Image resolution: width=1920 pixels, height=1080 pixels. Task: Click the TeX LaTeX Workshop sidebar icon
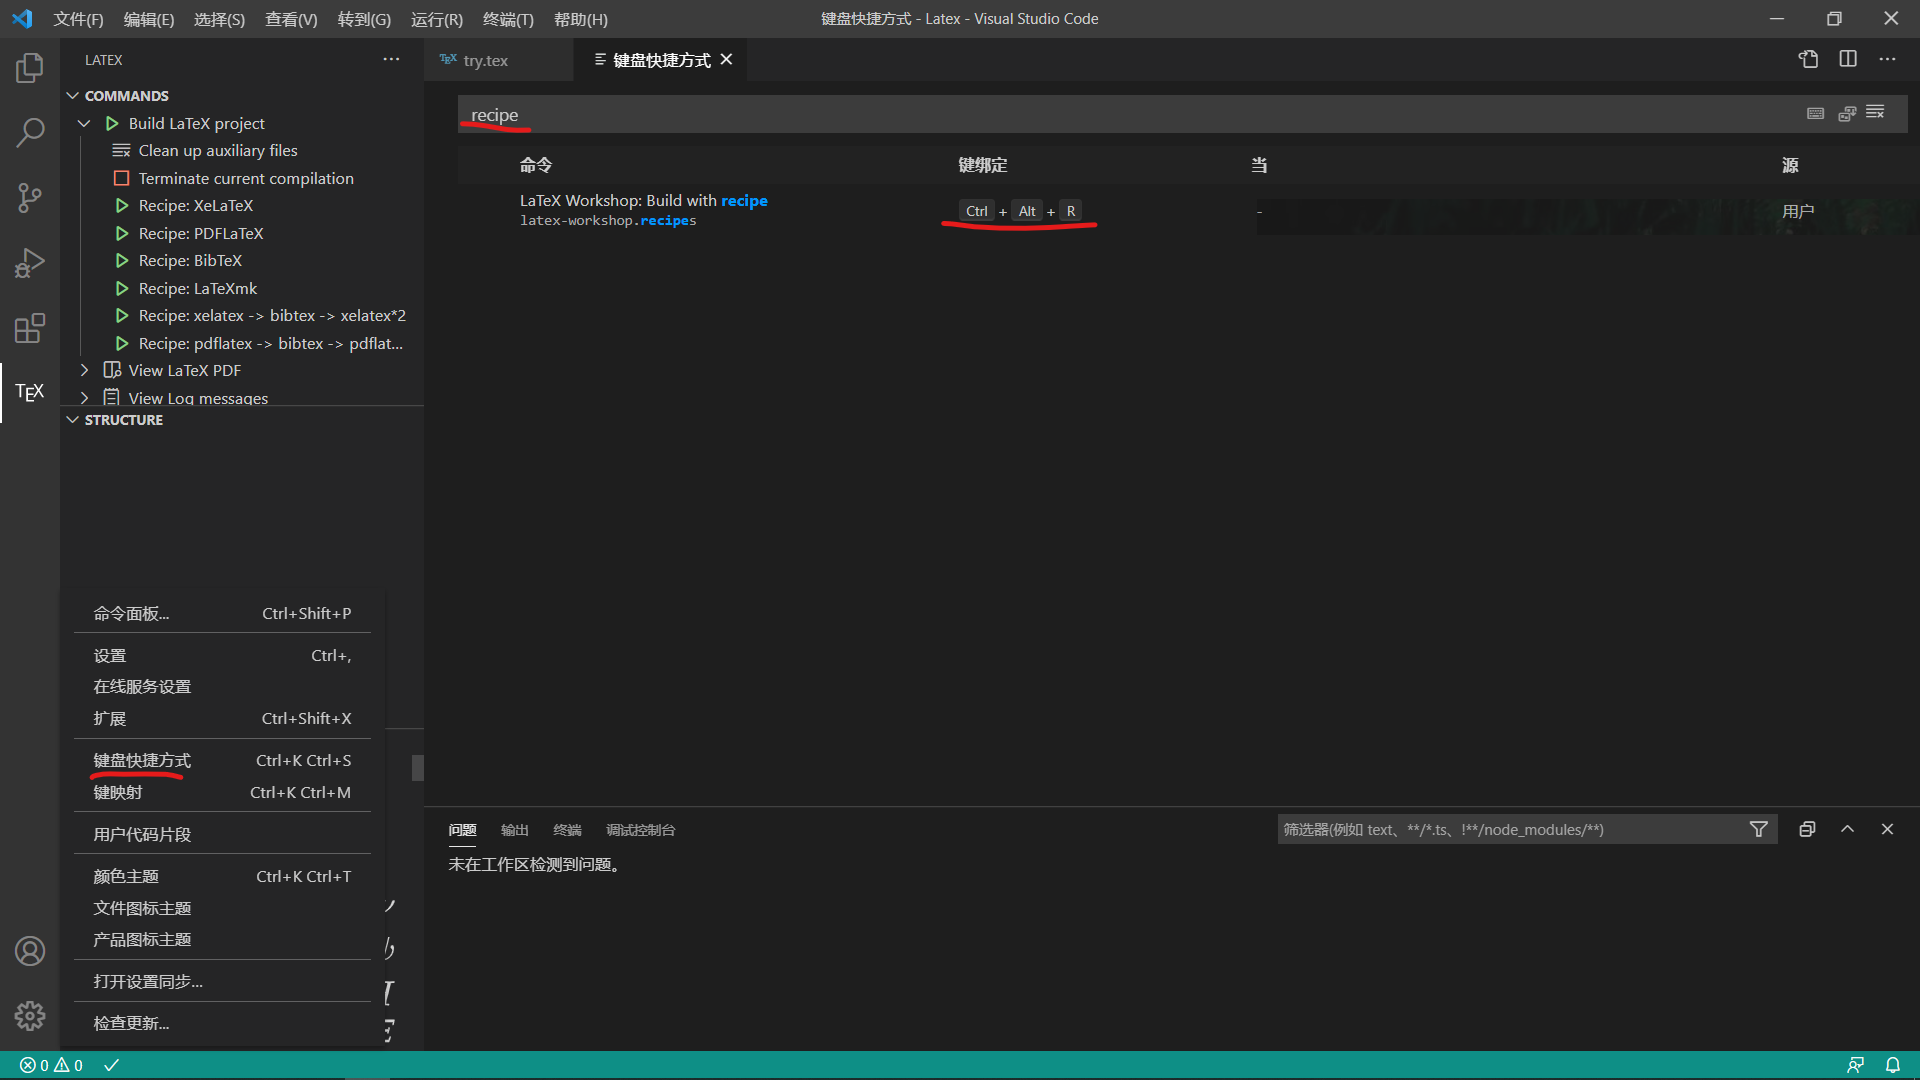pos(30,392)
